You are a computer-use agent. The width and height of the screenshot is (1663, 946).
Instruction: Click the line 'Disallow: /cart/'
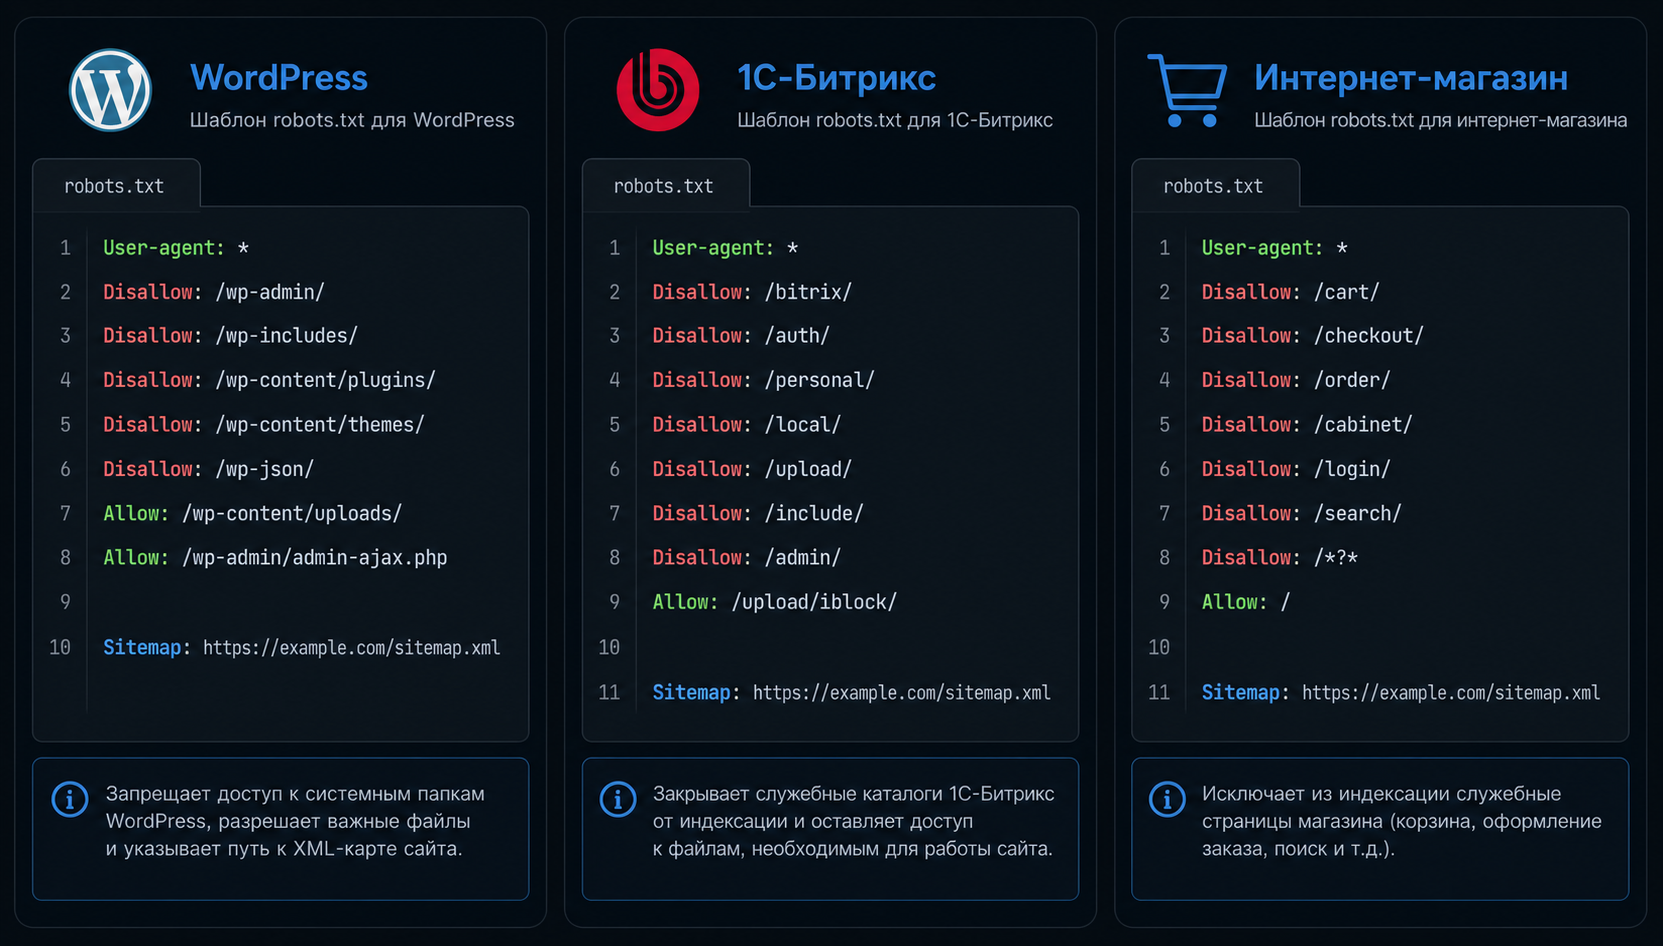(1290, 292)
